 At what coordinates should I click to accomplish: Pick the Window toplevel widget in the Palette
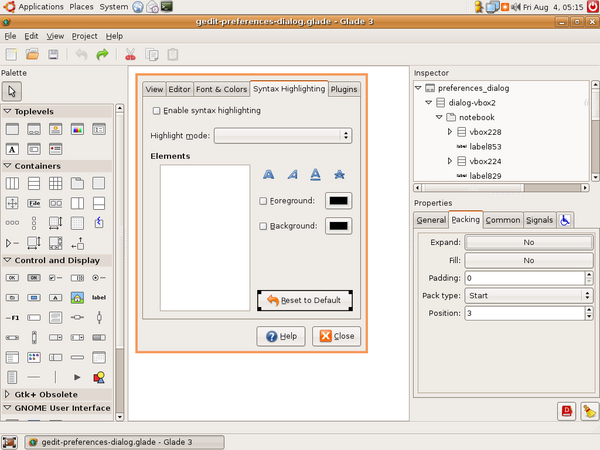tap(12, 129)
